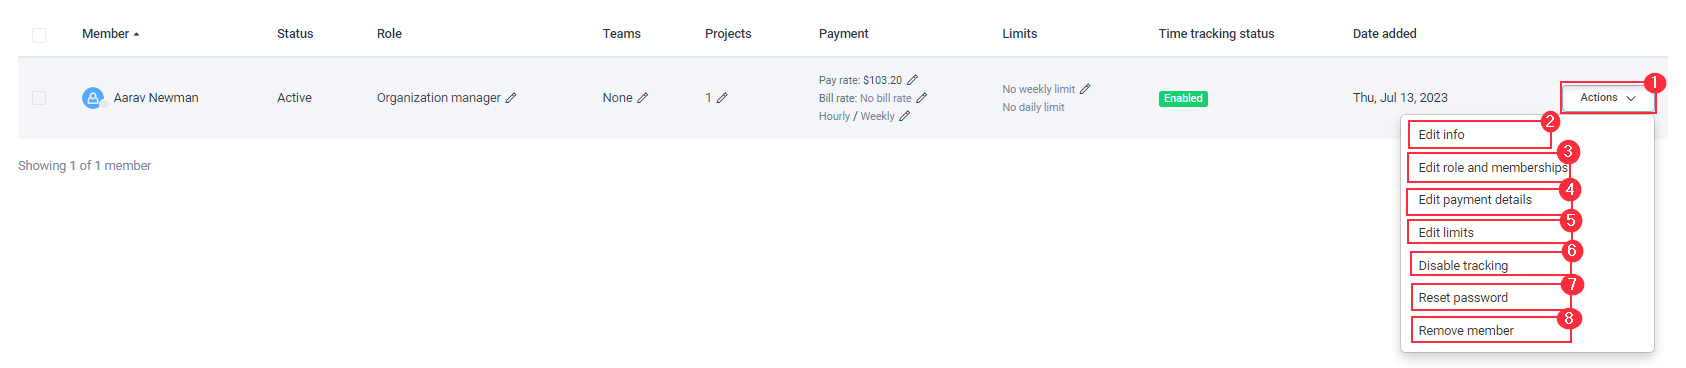Image resolution: width=1686 pixels, height=368 pixels.
Task: Edit the weekly limit pencil icon
Action: tap(1085, 89)
